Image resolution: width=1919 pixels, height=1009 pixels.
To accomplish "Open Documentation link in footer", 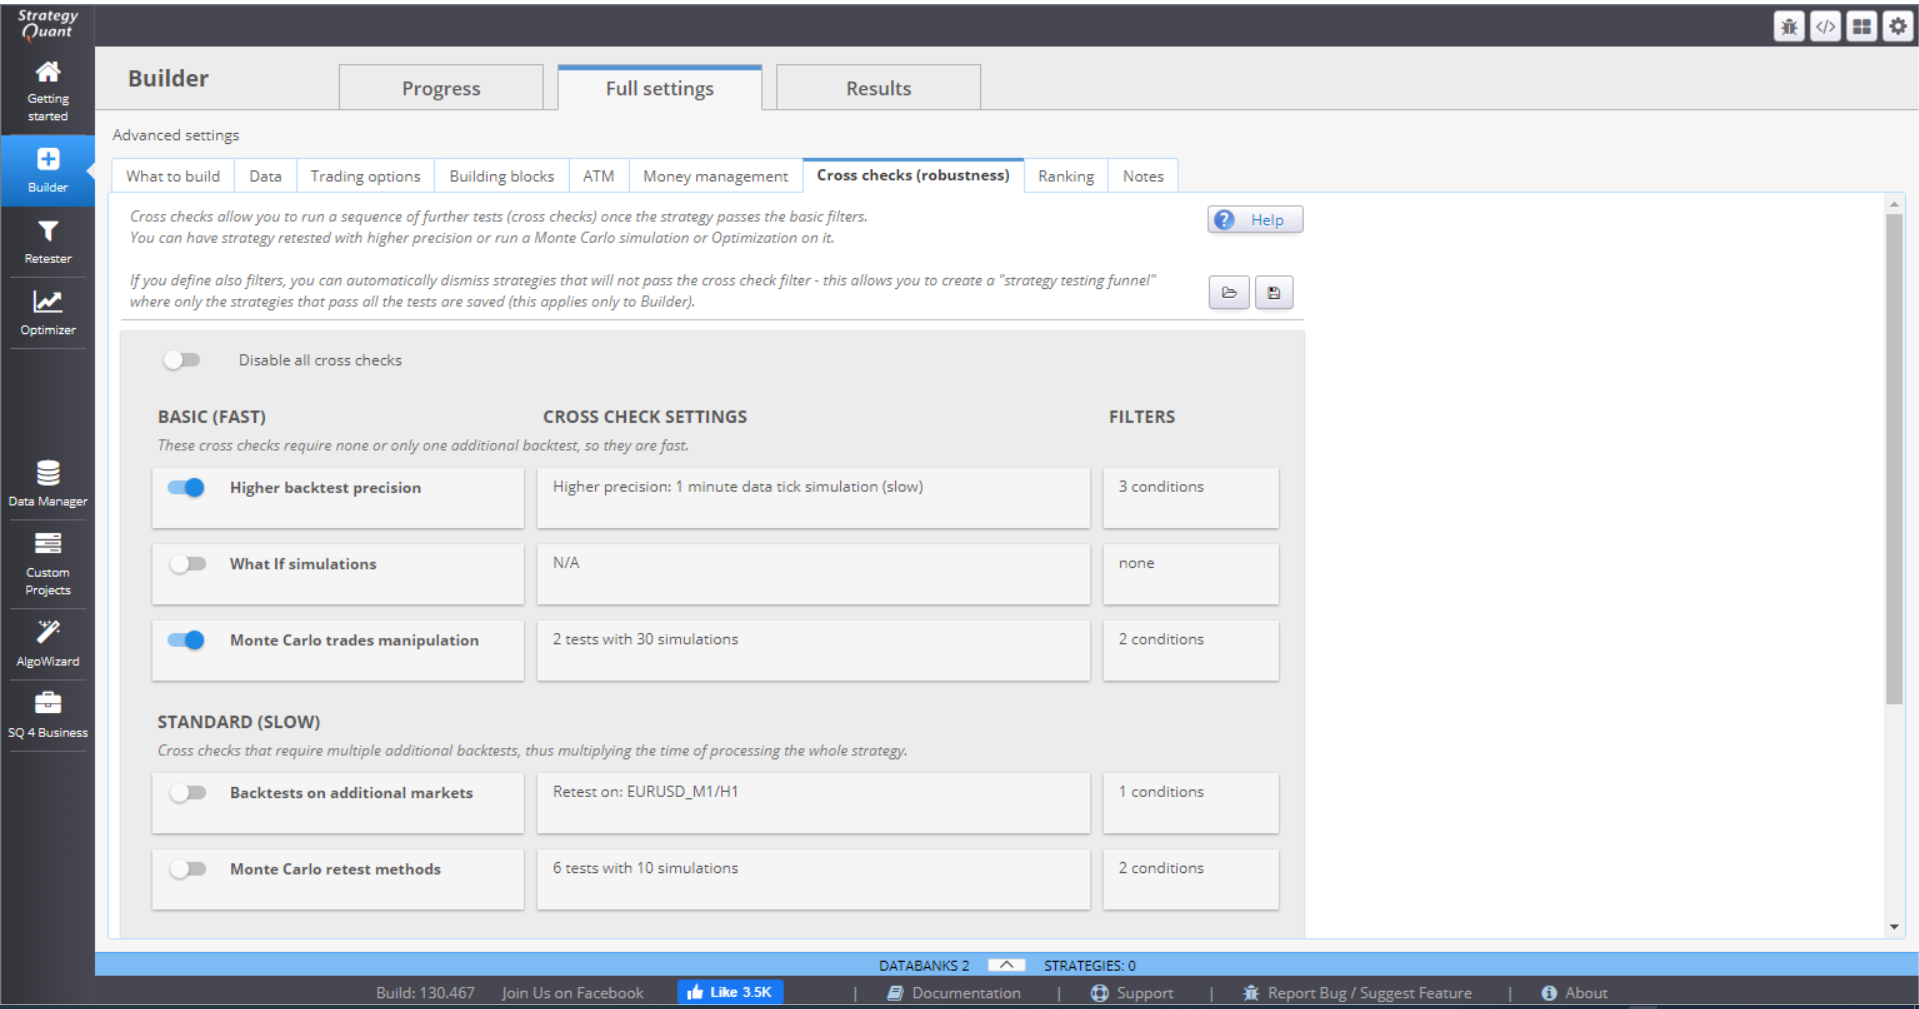I will [954, 993].
